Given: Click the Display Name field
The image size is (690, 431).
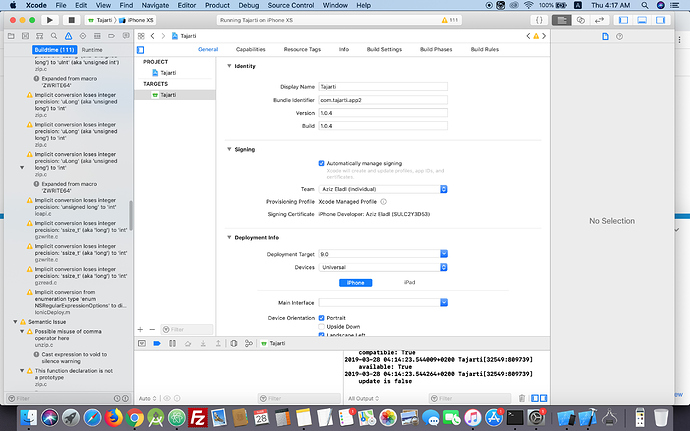Looking at the screenshot, I should [383, 87].
